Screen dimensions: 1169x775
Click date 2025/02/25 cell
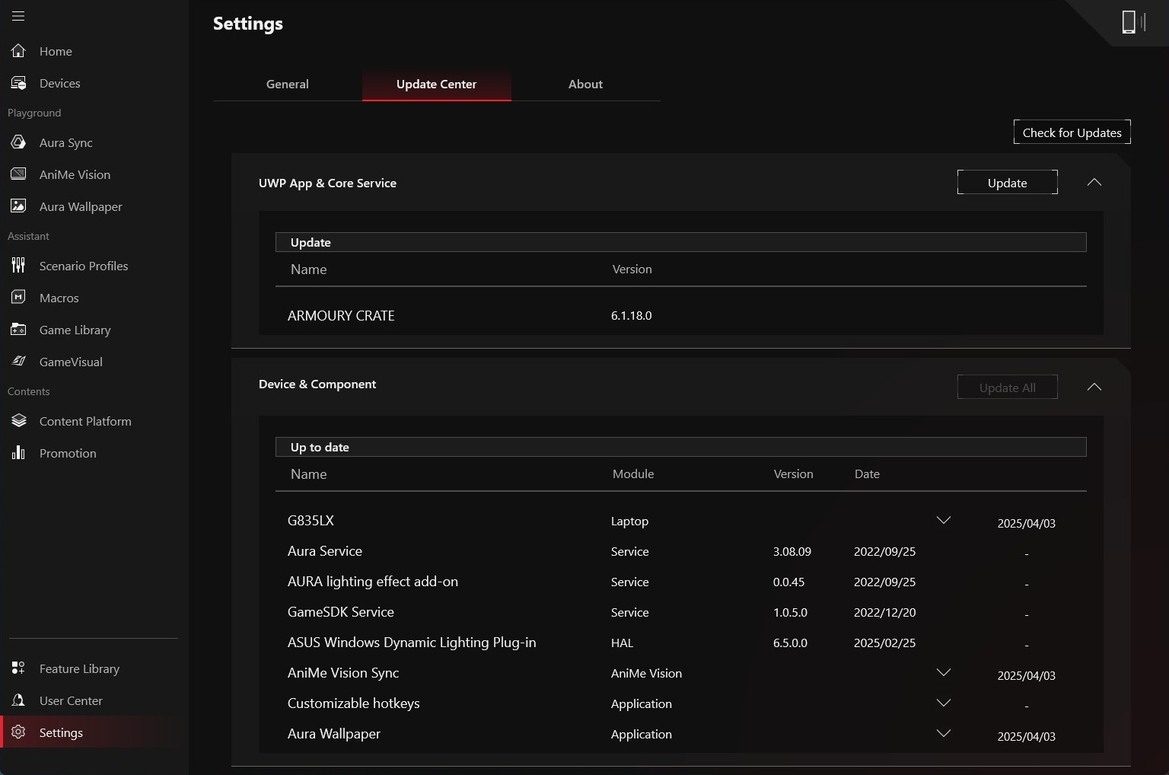[x=884, y=643]
